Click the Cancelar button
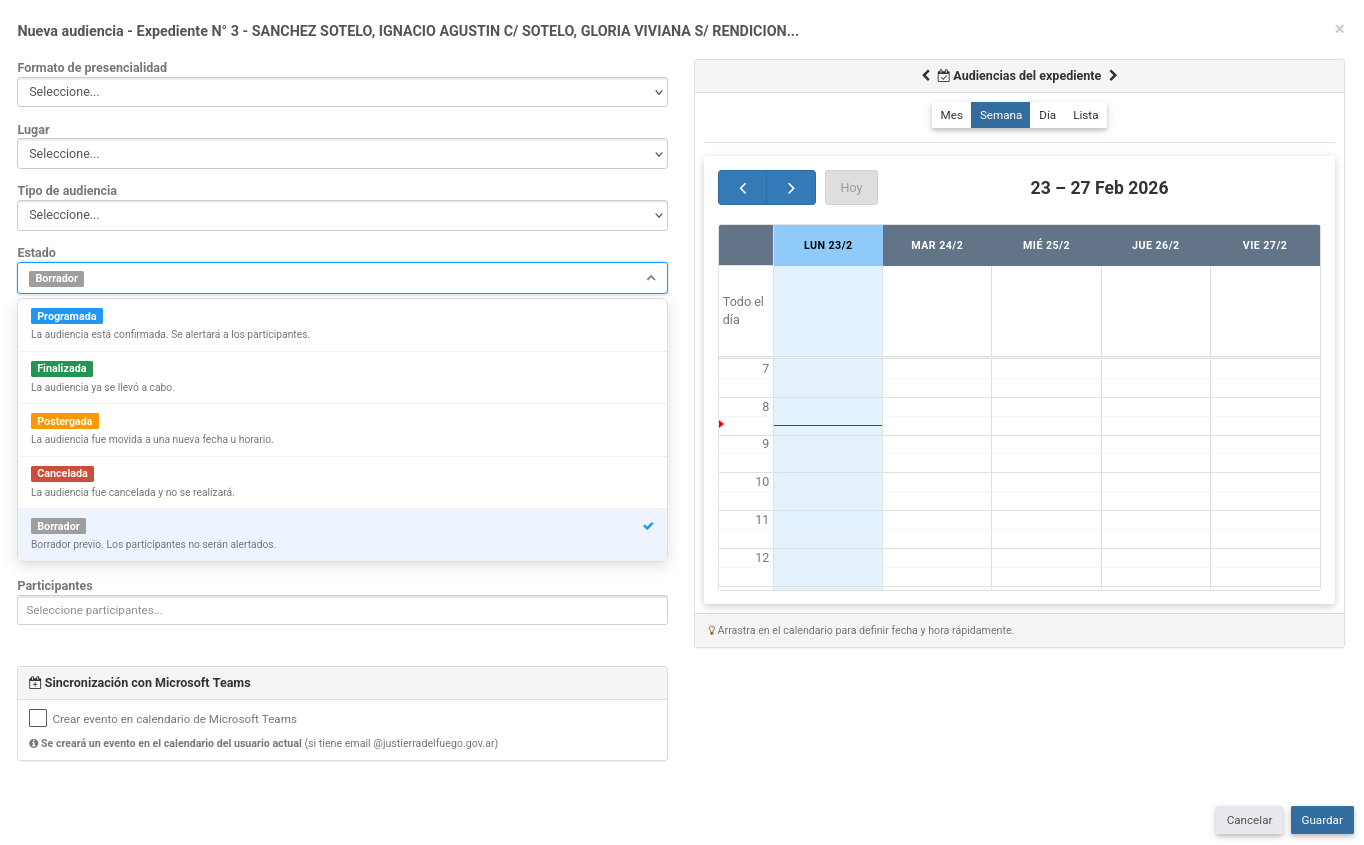The height and width of the screenshot is (845, 1364). point(1249,820)
